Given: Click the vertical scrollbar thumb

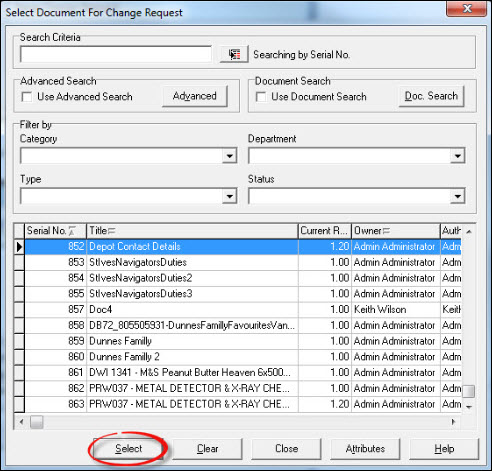Looking at the screenshot, I should click(x=469, y=391).
